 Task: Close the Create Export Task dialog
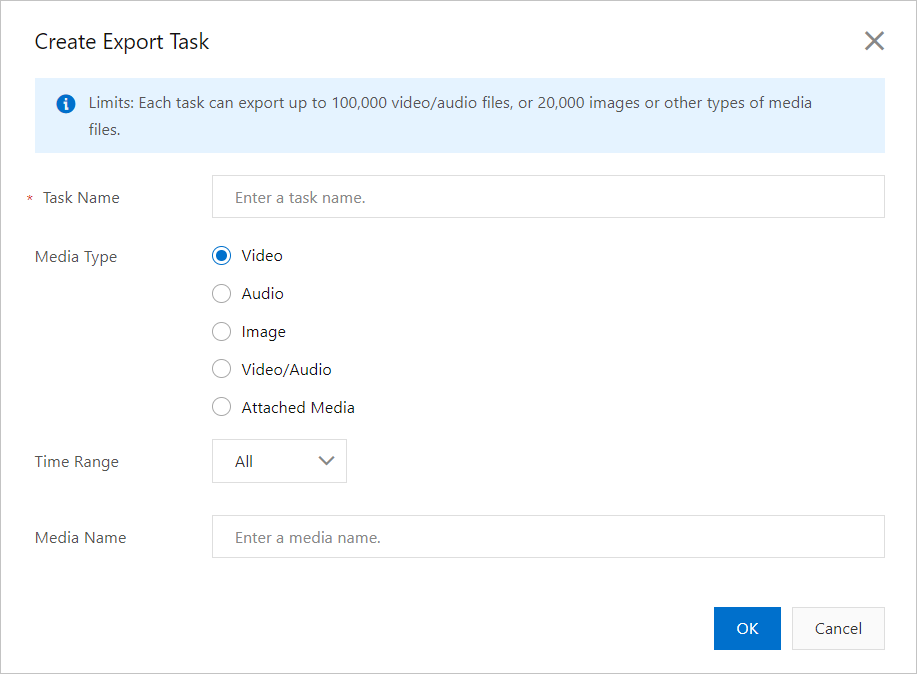click(x=874, y=41)
